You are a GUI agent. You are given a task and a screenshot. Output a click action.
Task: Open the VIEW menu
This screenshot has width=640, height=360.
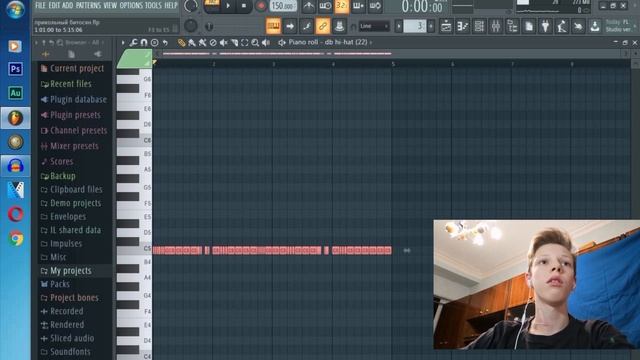tap(110, 5)
